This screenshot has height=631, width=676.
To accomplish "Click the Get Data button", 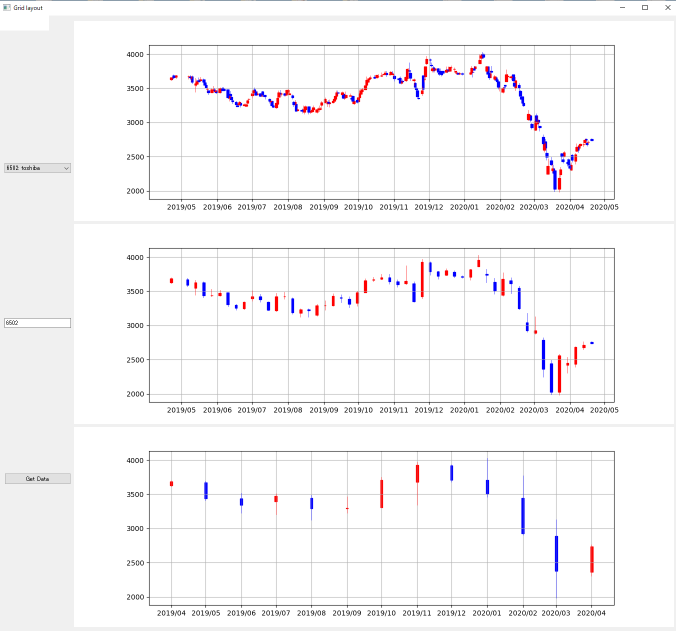I will point(38,478).
